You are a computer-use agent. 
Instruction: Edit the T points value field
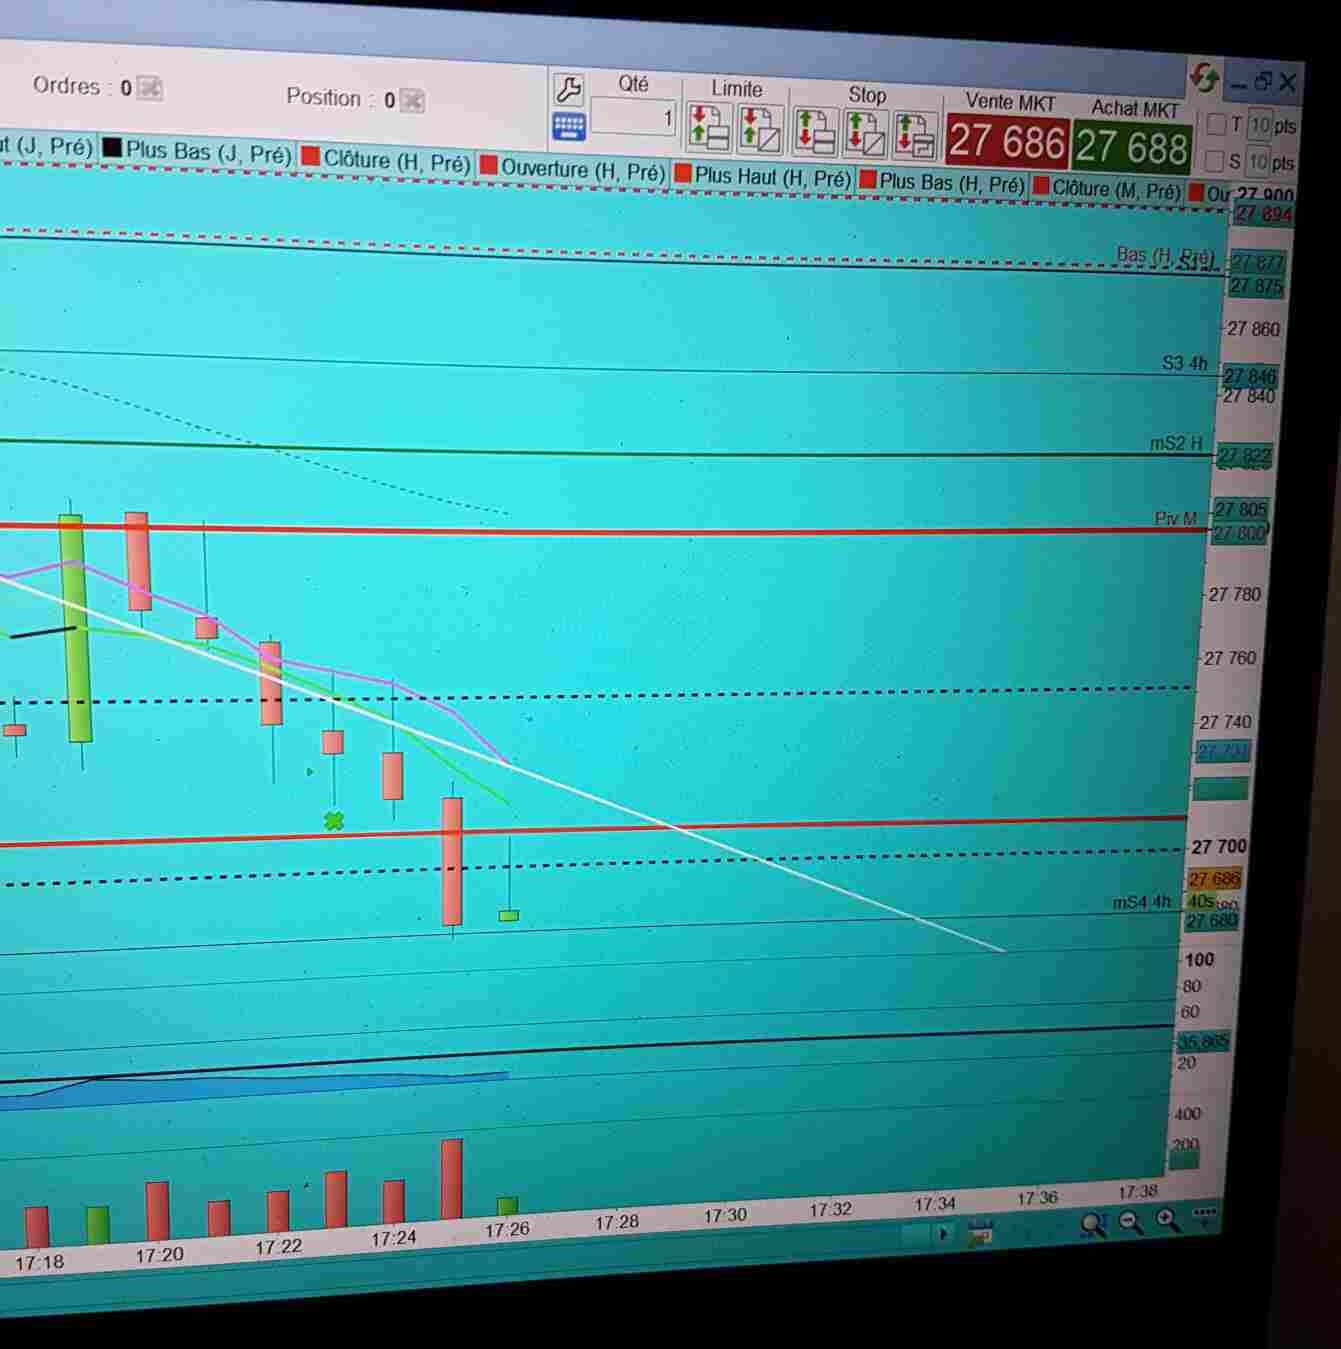tap(1259, 125)
